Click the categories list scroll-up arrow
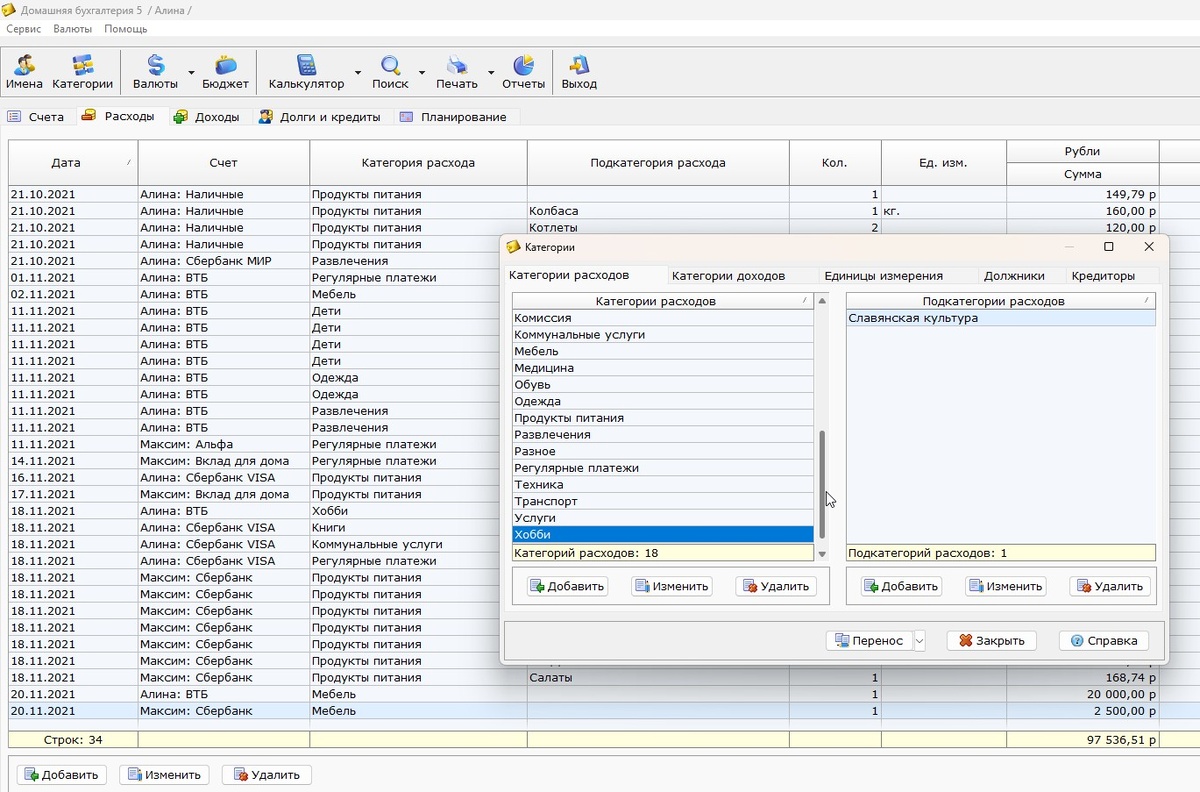1200x792 pixels. tap(822, 301)
